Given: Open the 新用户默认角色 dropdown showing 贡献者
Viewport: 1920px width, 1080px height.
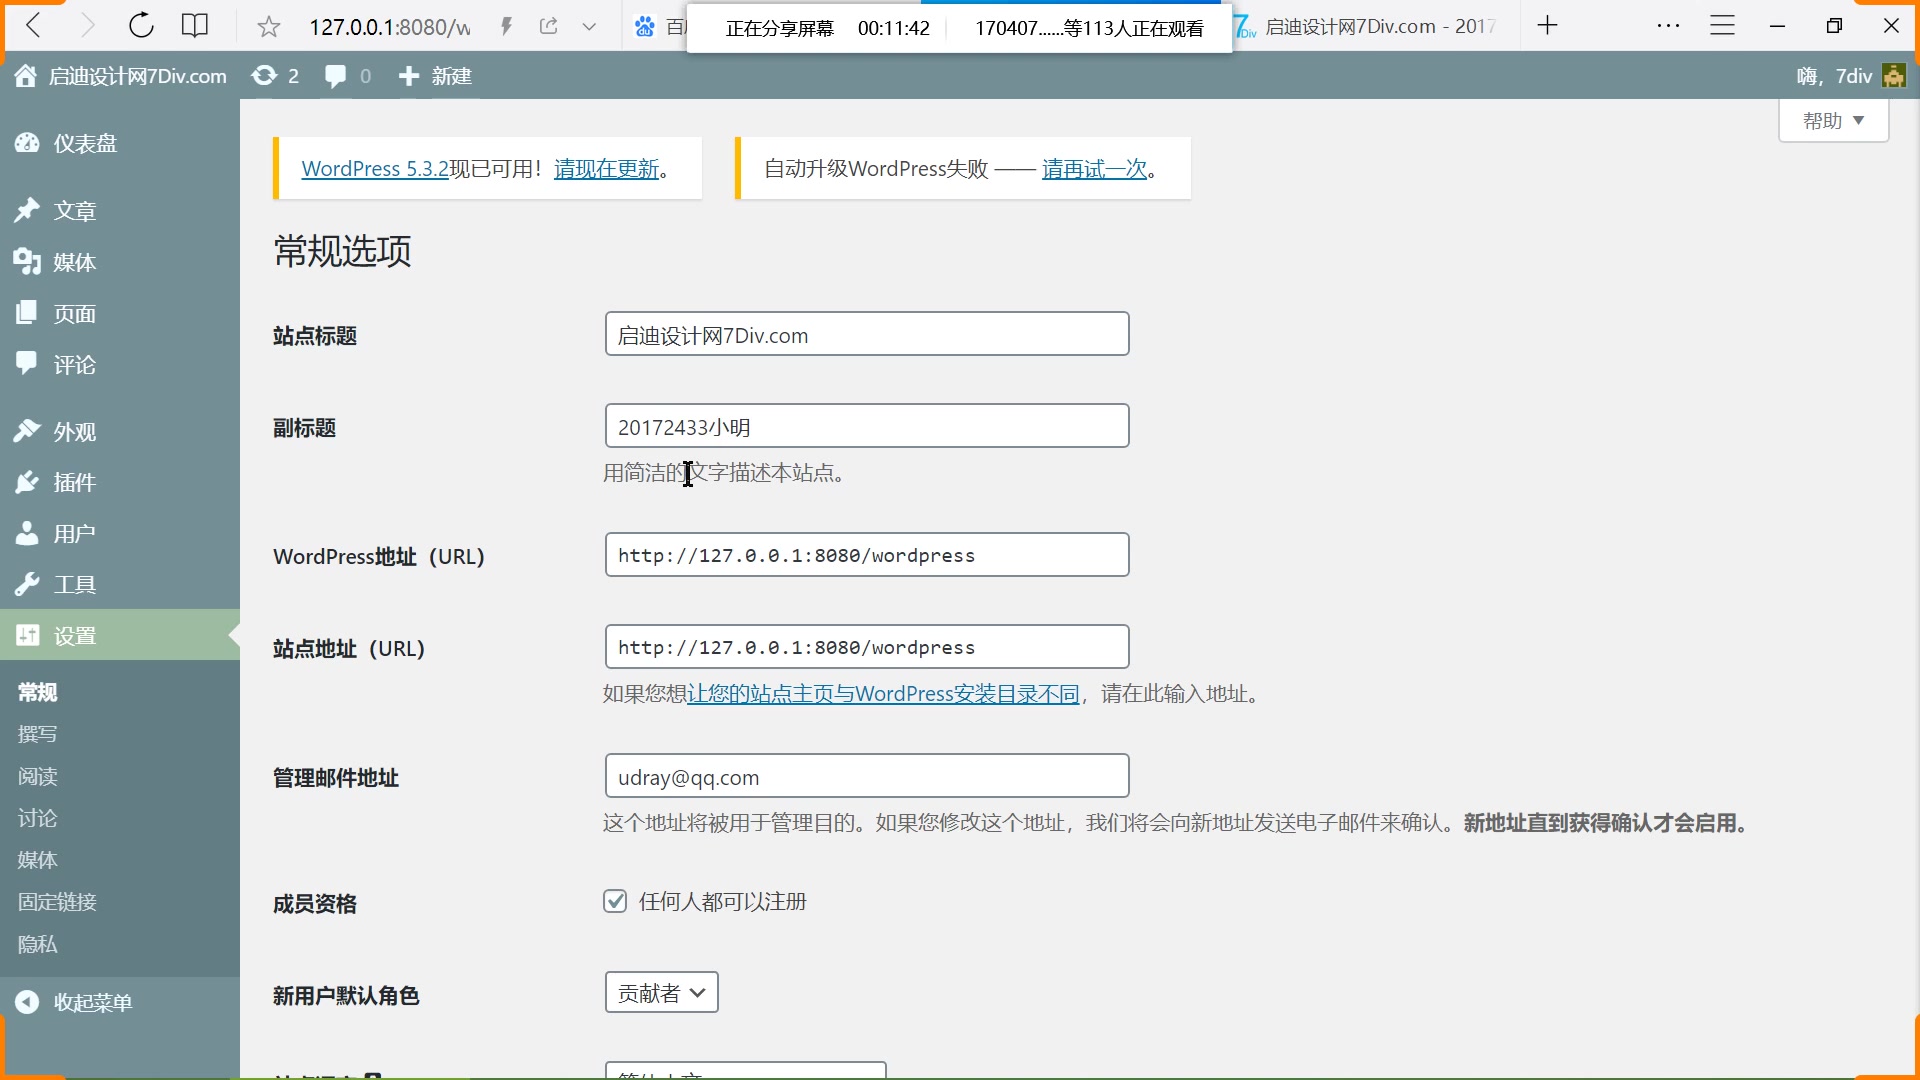Looking at the screenshot, I should 661,992.
